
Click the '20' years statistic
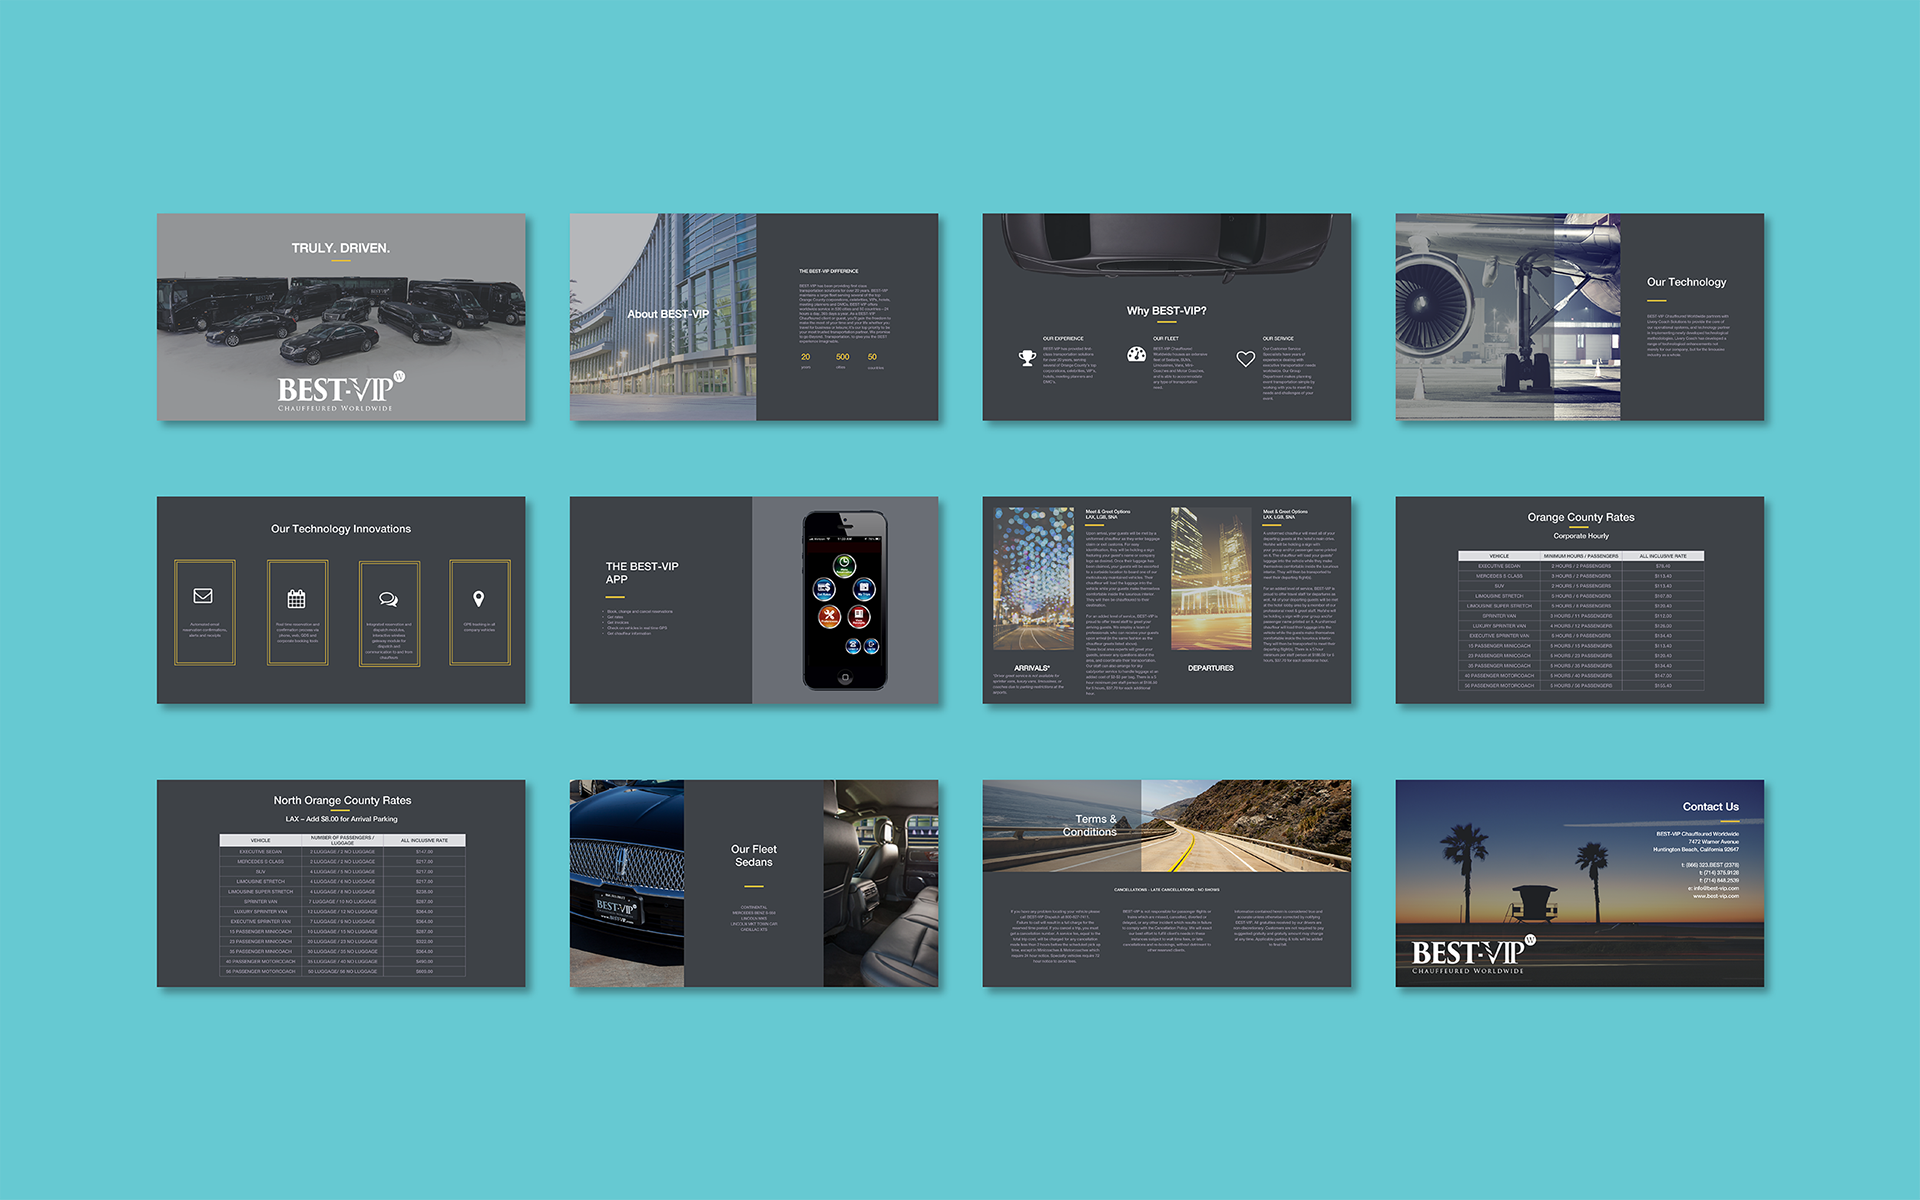[806, 357]
